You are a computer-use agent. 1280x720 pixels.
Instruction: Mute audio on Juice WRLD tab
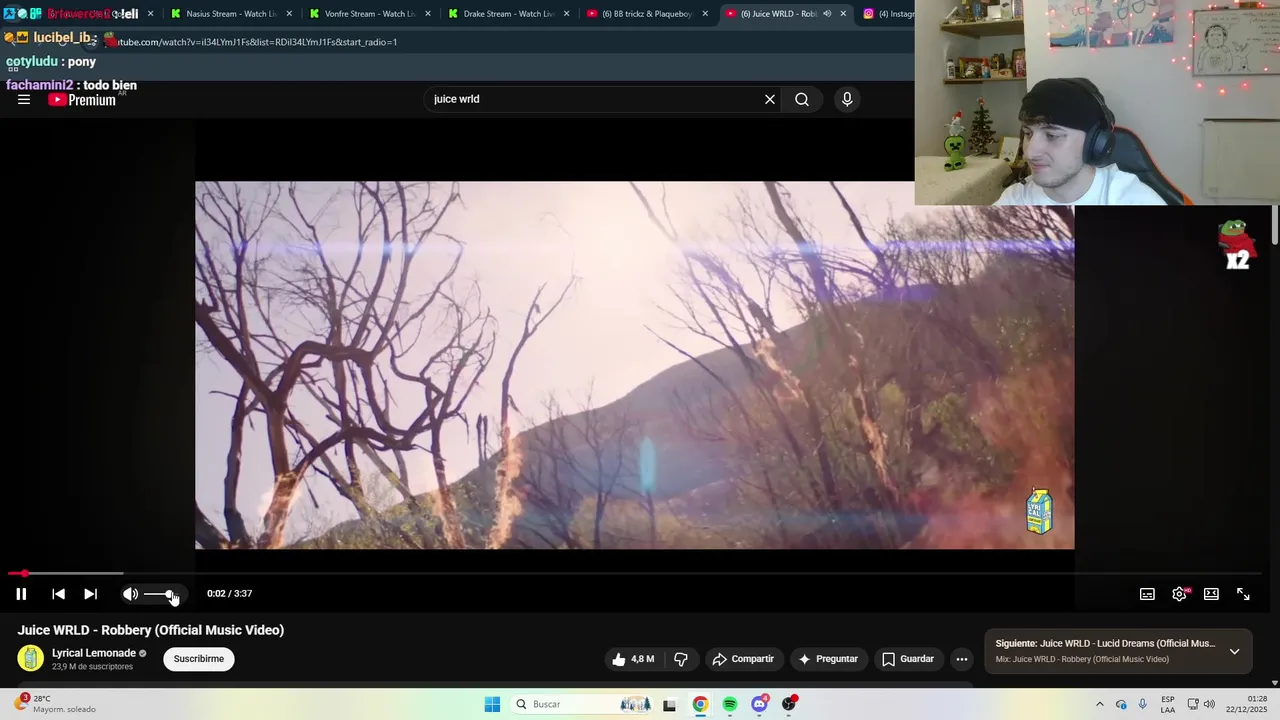pyautogui.click(x=827, y=14)
